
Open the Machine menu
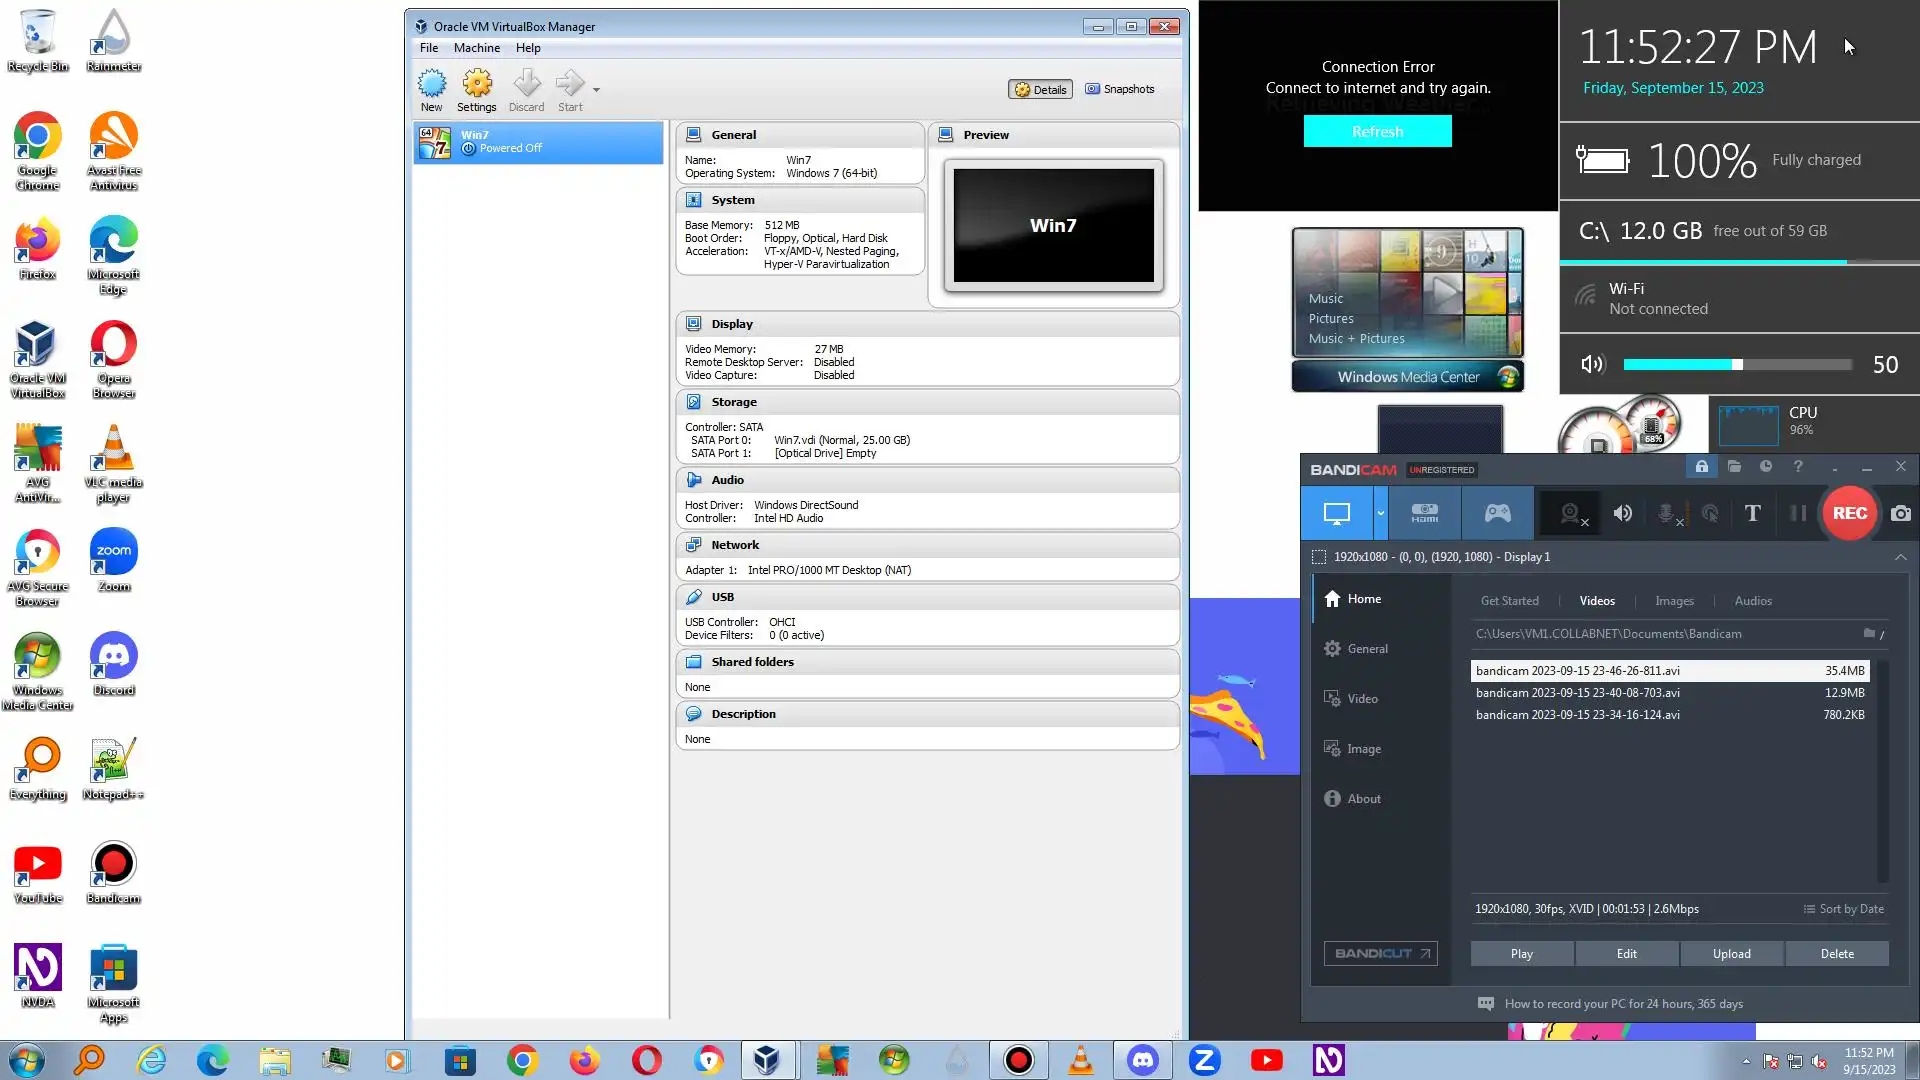point(476,48)
